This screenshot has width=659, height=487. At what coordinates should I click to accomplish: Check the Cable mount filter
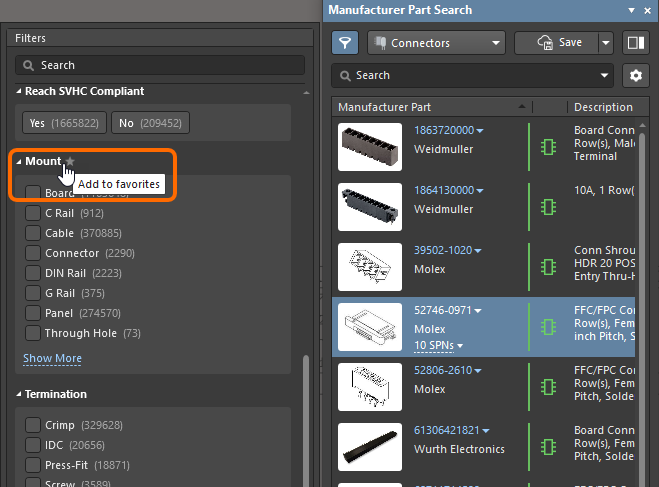coord(33,233)
